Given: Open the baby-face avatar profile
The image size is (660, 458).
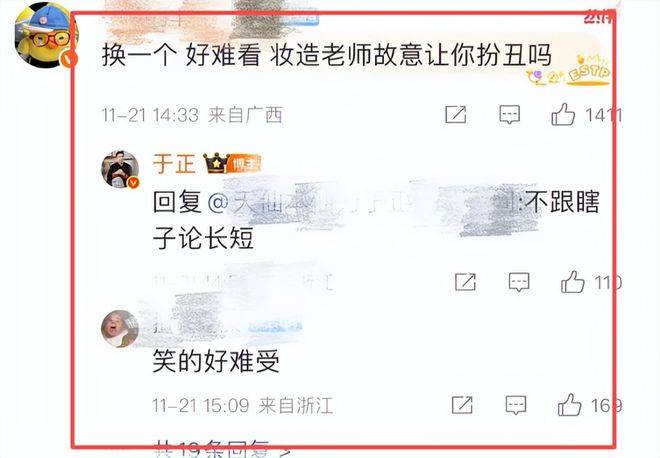Looking at the screenshot, I should coord(120,328).
